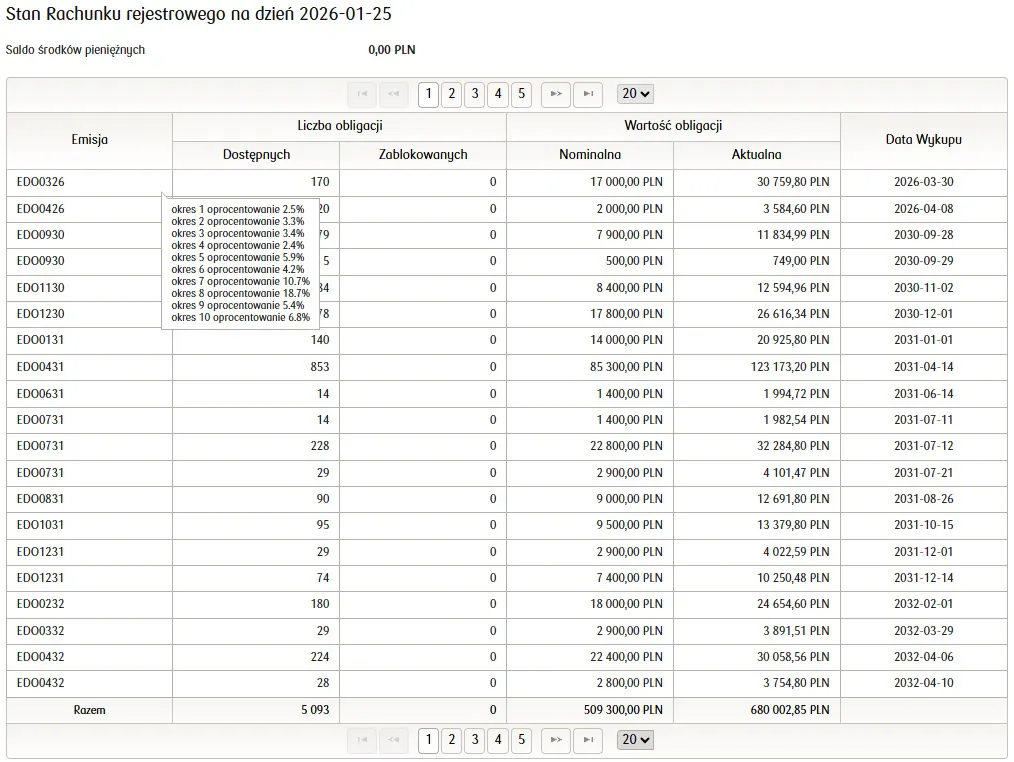1014x762 pixels.
Task: Advance to the next page using the bottom paginator arrow
Action: coord(556,740)
